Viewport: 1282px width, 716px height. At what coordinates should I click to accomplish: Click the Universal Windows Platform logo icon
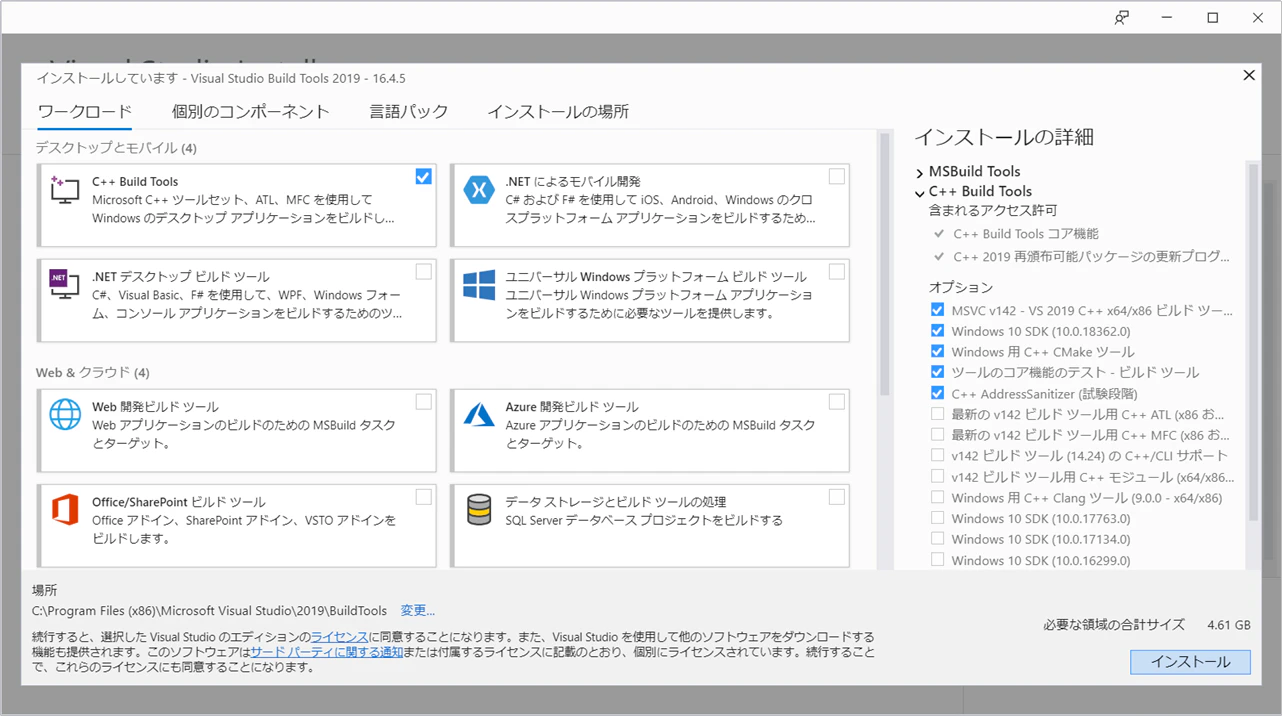coord(479,286)
